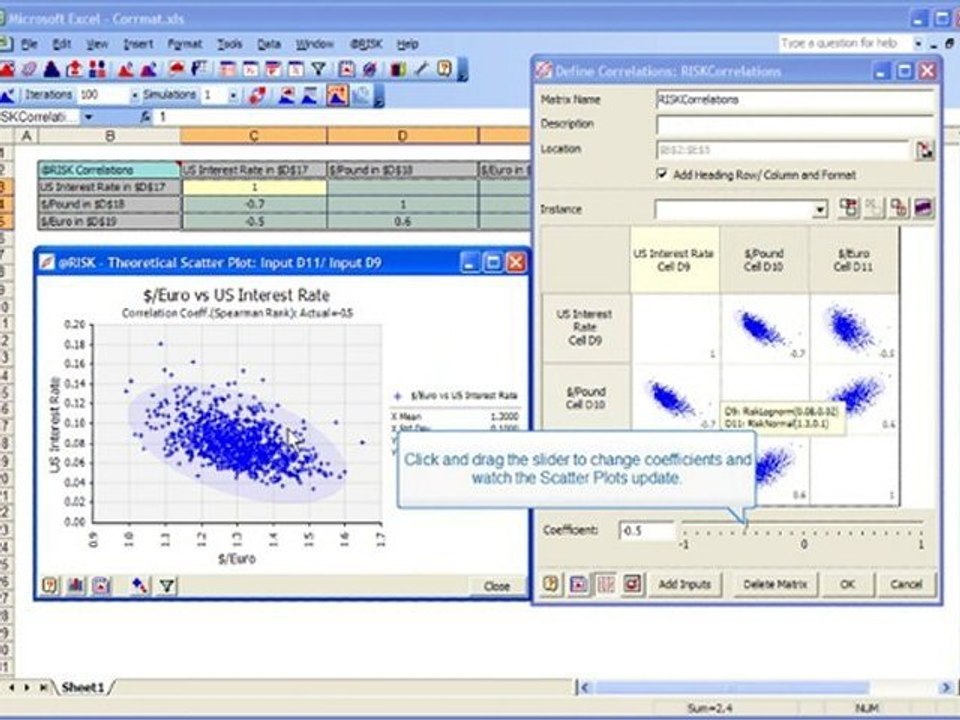The width and height of the screenshot is (960, 720).
Task: Click the Coefficient value field
Action: (x=647, y=530)
